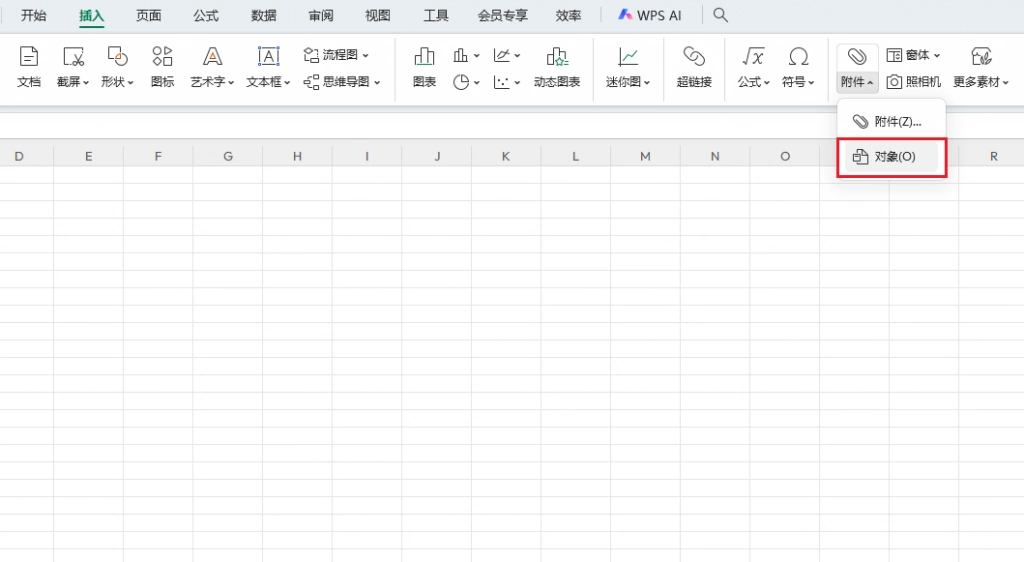Open the 窗体 form controls
This screenshot has height=562, width=1024.
pyautogui.click(x=913, y=55)
